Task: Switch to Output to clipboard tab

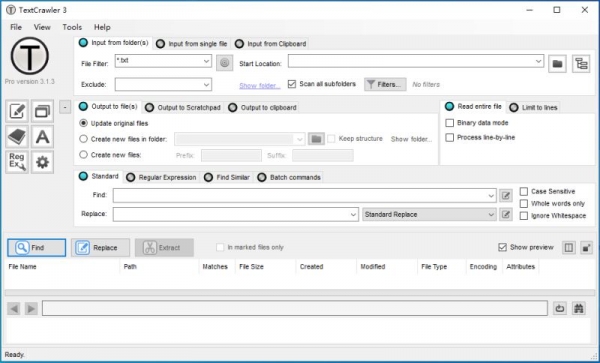Action: (262, 107)
